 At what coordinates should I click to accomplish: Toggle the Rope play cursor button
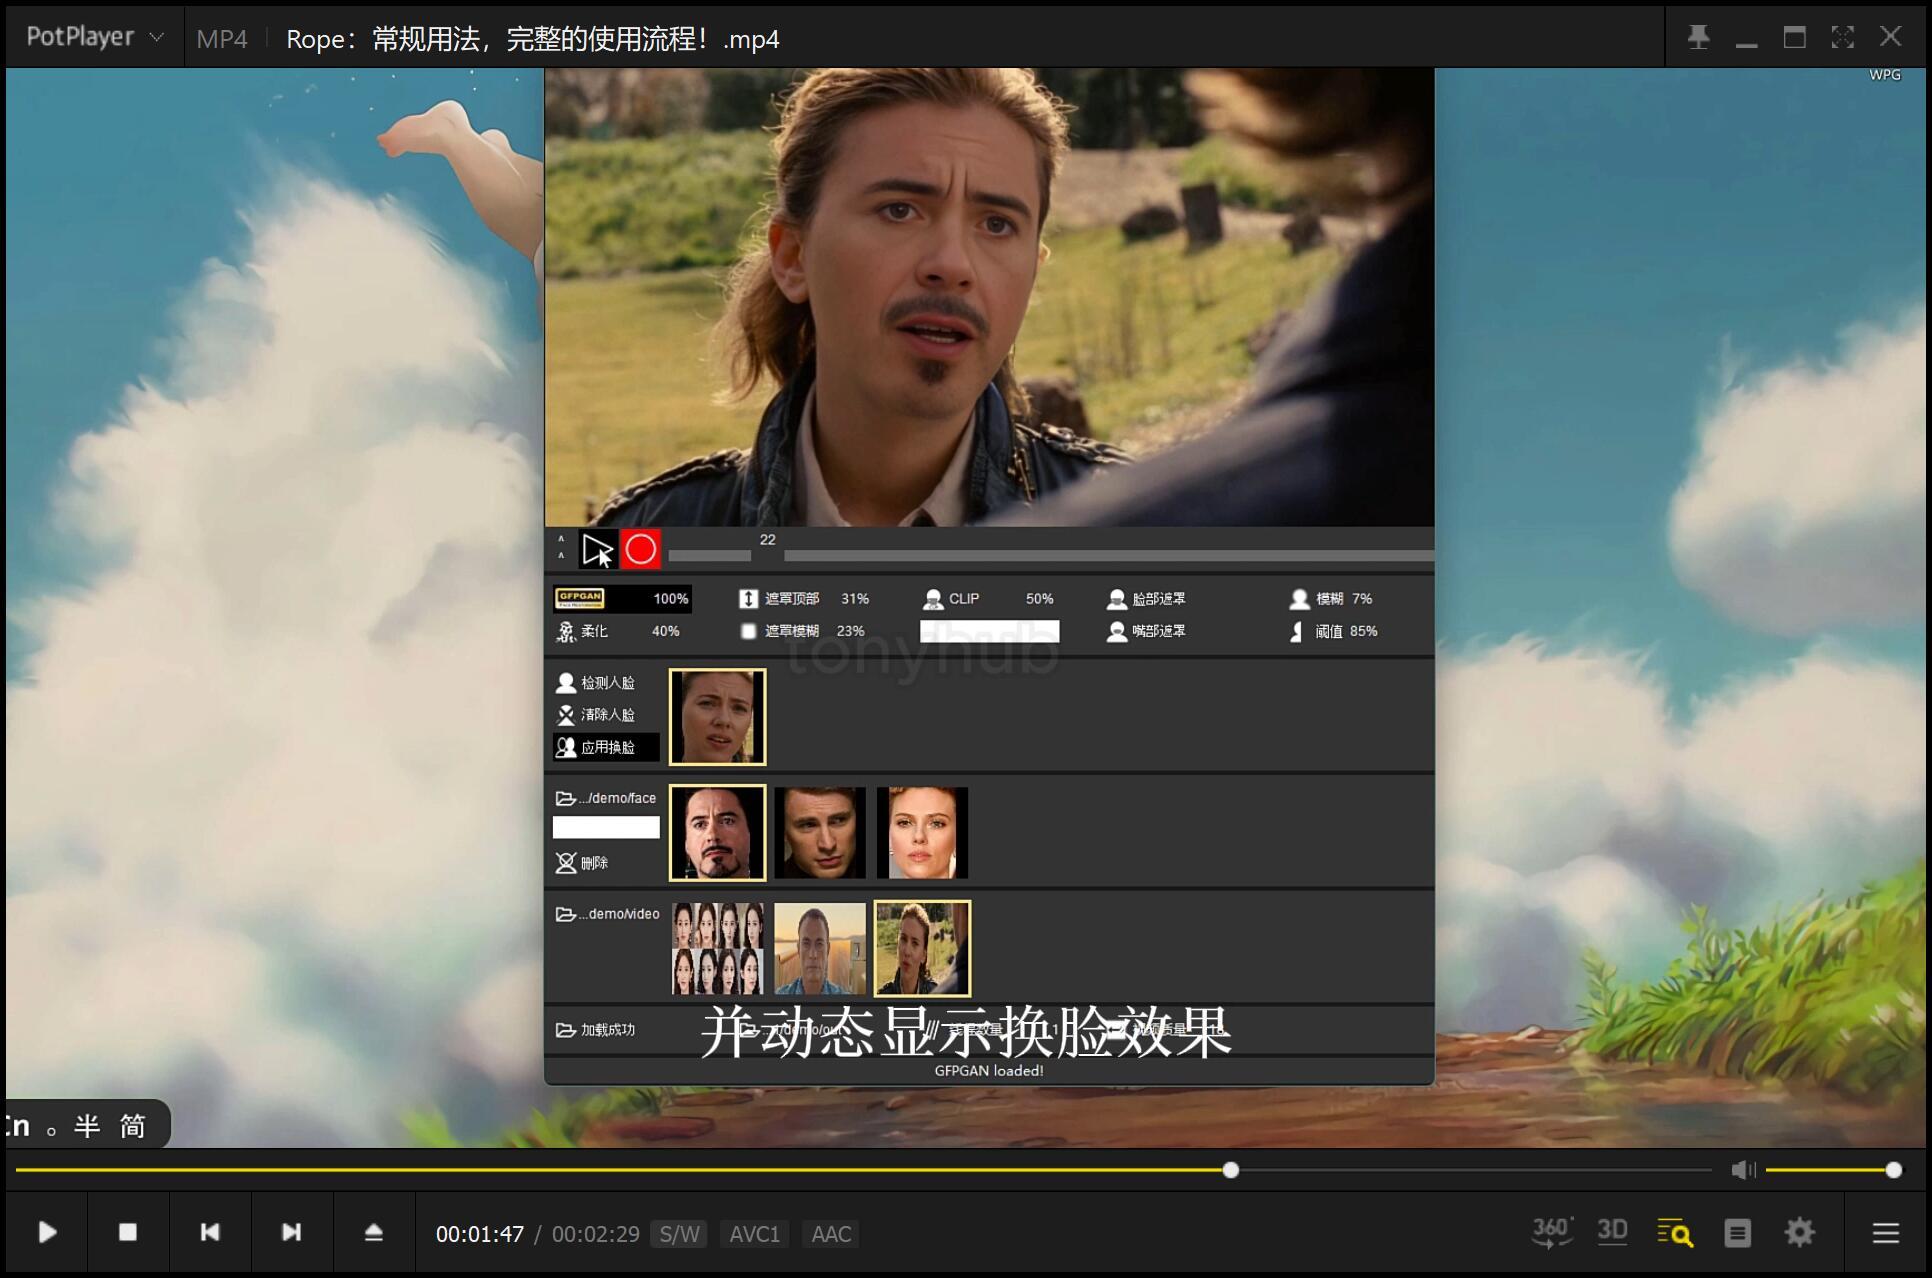598,550
